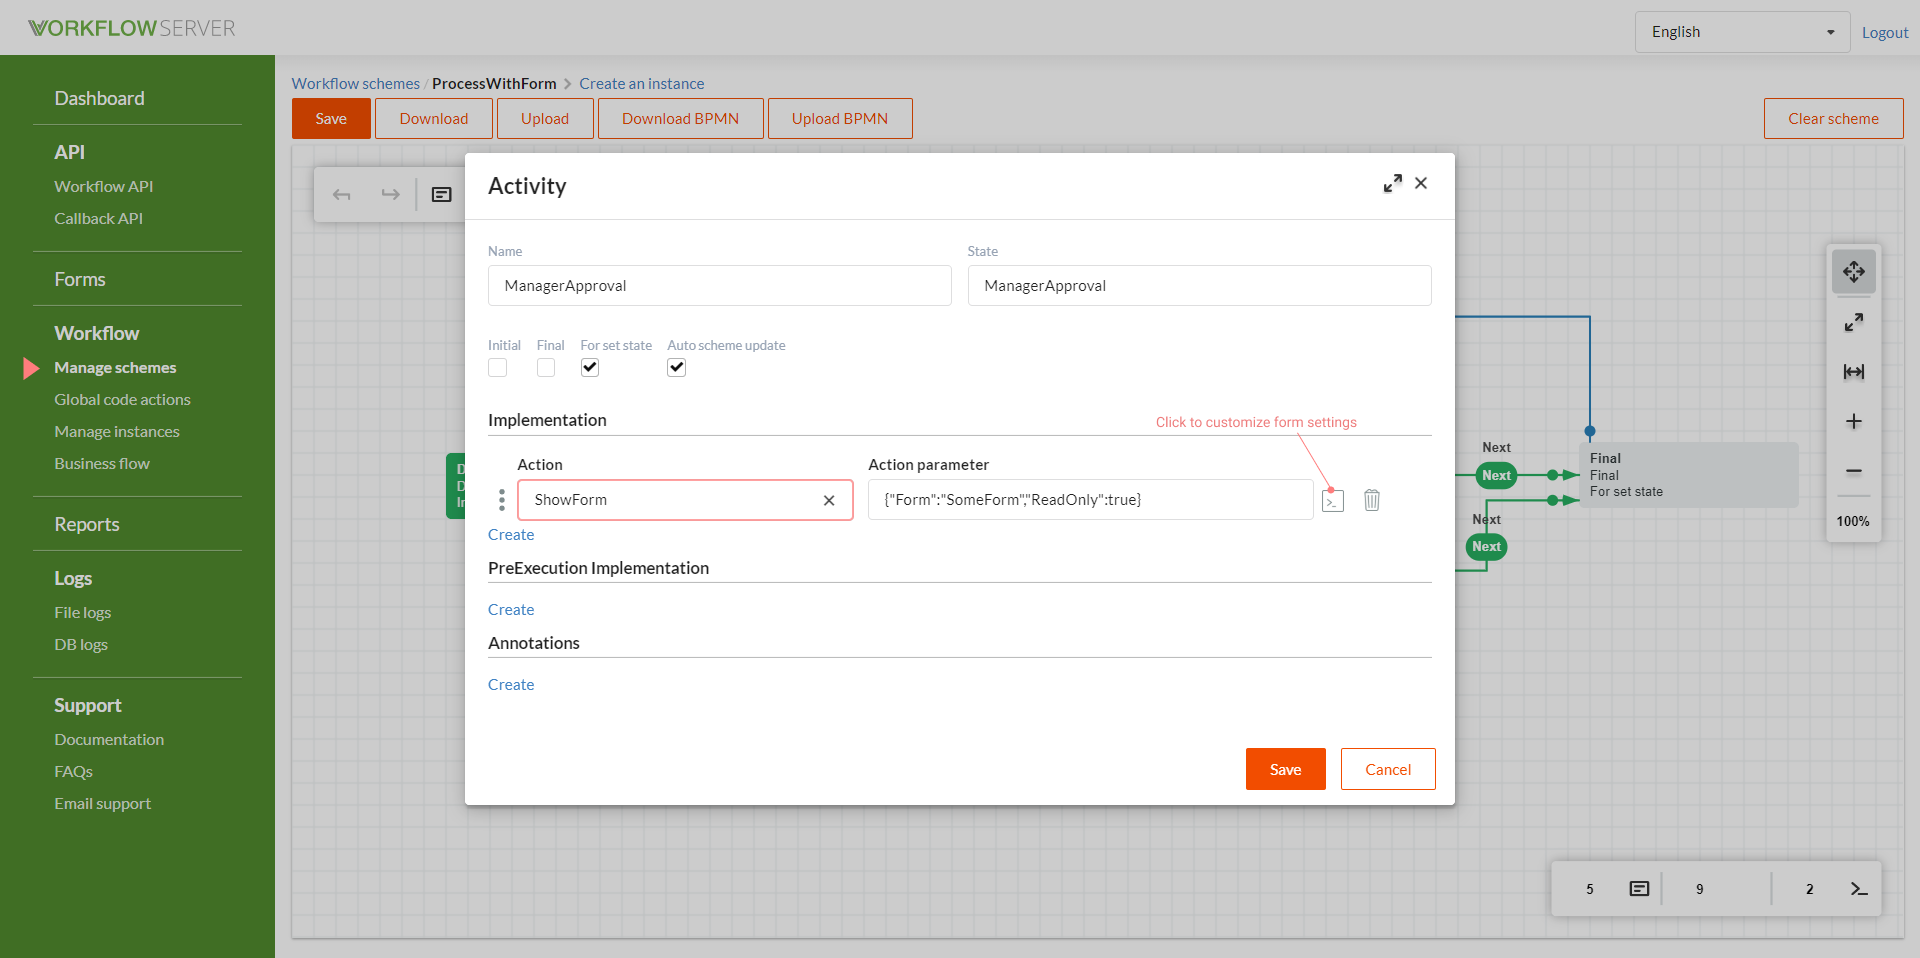Disable the Auto scheme update checkbox
Viewport: 1920px width, 958px height.
[677, 368]
